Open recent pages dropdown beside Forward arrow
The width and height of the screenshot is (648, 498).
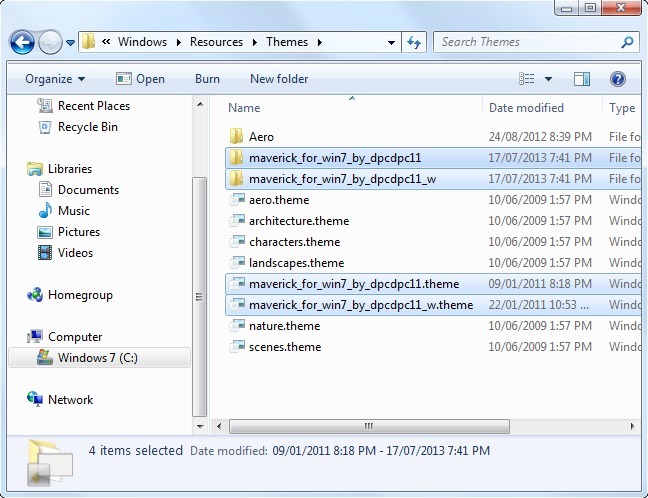pos(70,43)
